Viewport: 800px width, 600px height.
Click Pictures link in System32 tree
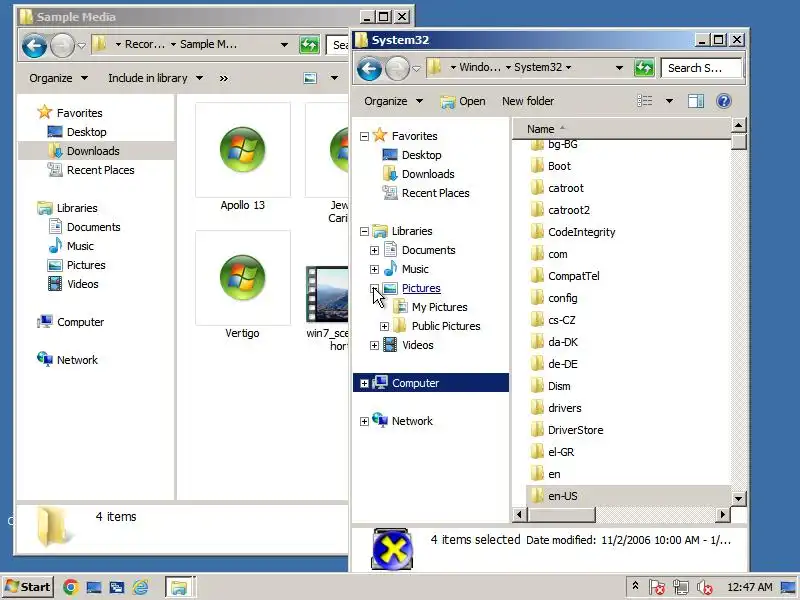pos(421,288)
